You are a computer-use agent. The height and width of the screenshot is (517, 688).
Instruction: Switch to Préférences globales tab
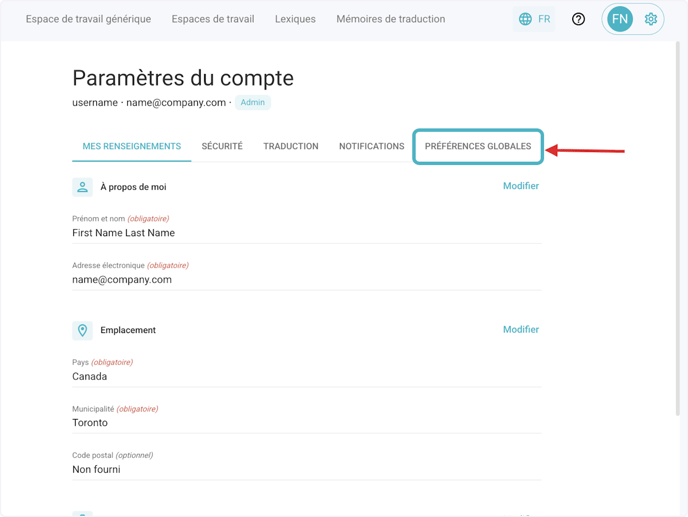click(478, 146)
